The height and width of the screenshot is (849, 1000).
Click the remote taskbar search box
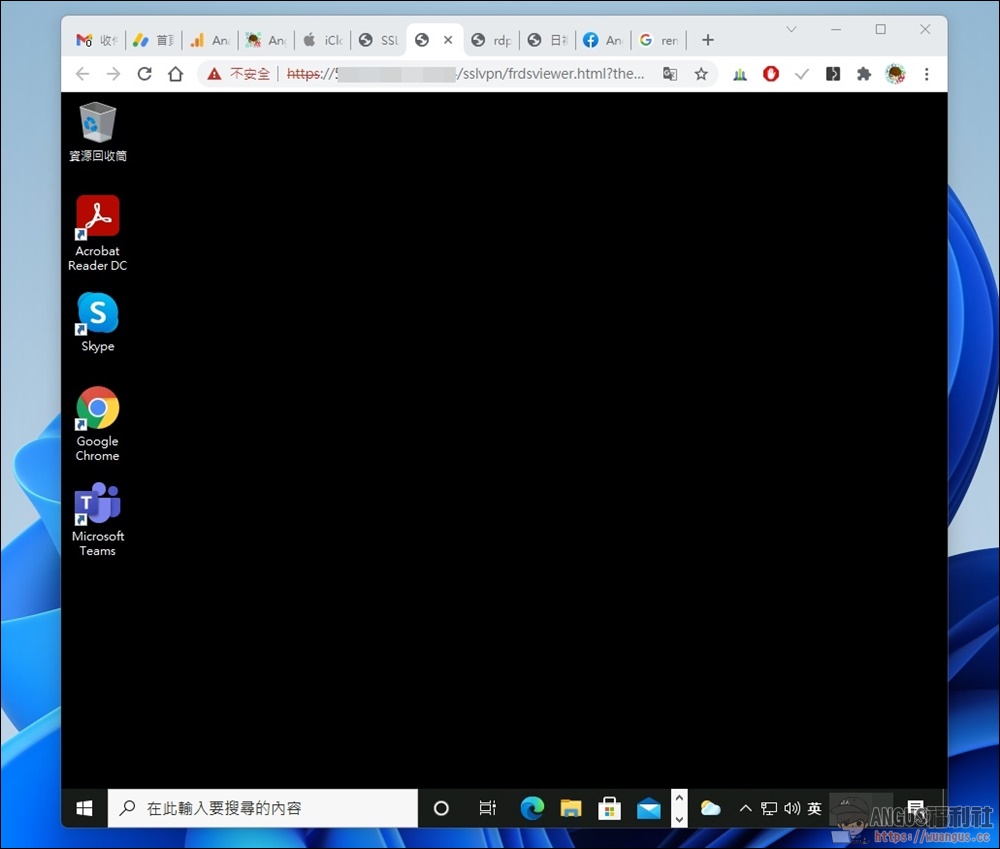pos(263,808)
